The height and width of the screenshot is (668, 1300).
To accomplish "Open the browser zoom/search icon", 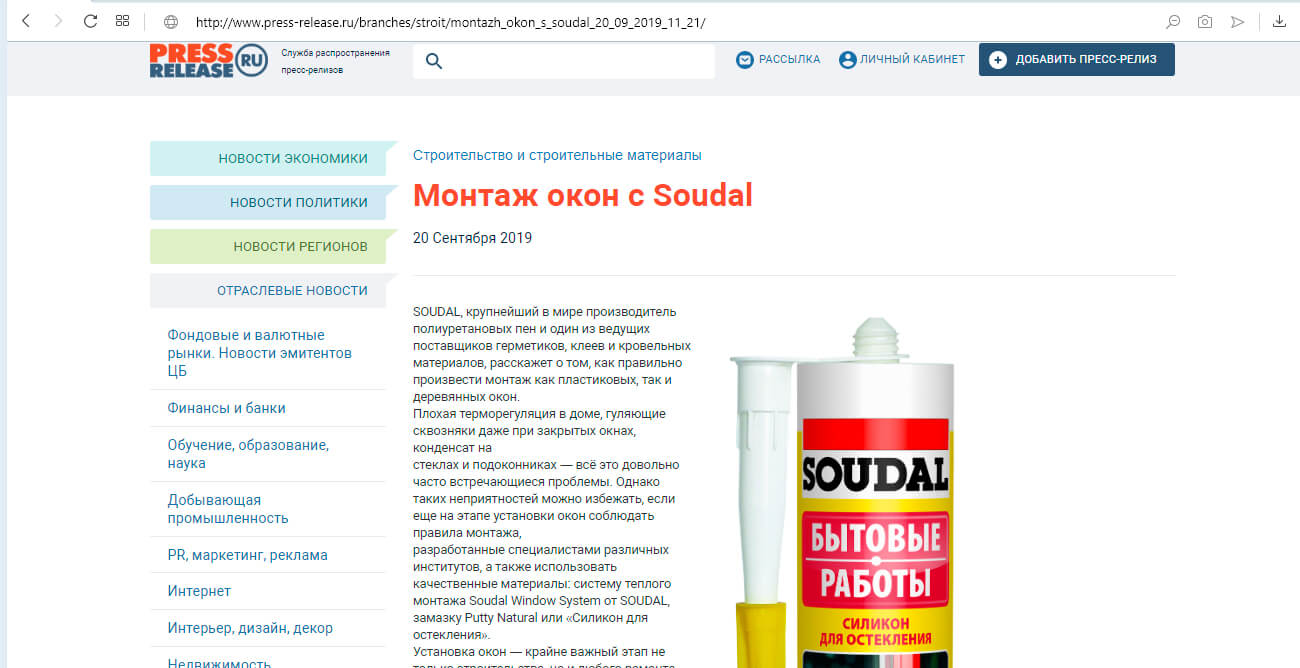I will (1174, 21).
